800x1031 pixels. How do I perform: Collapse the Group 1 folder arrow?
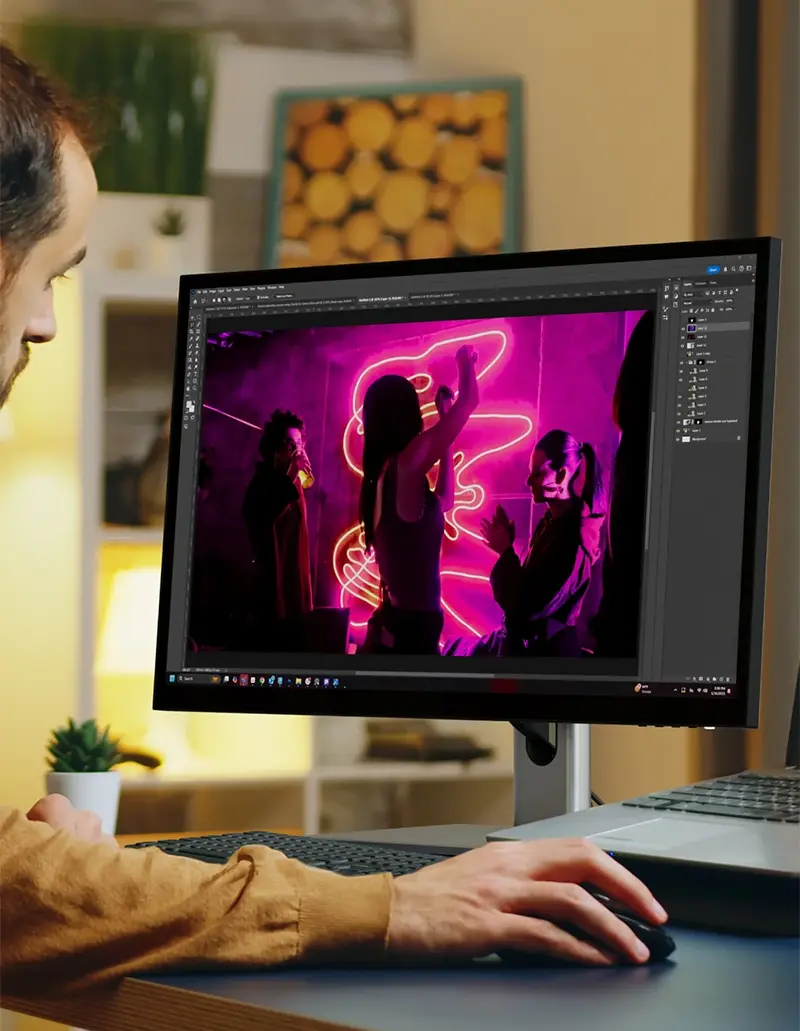(687, 363)
